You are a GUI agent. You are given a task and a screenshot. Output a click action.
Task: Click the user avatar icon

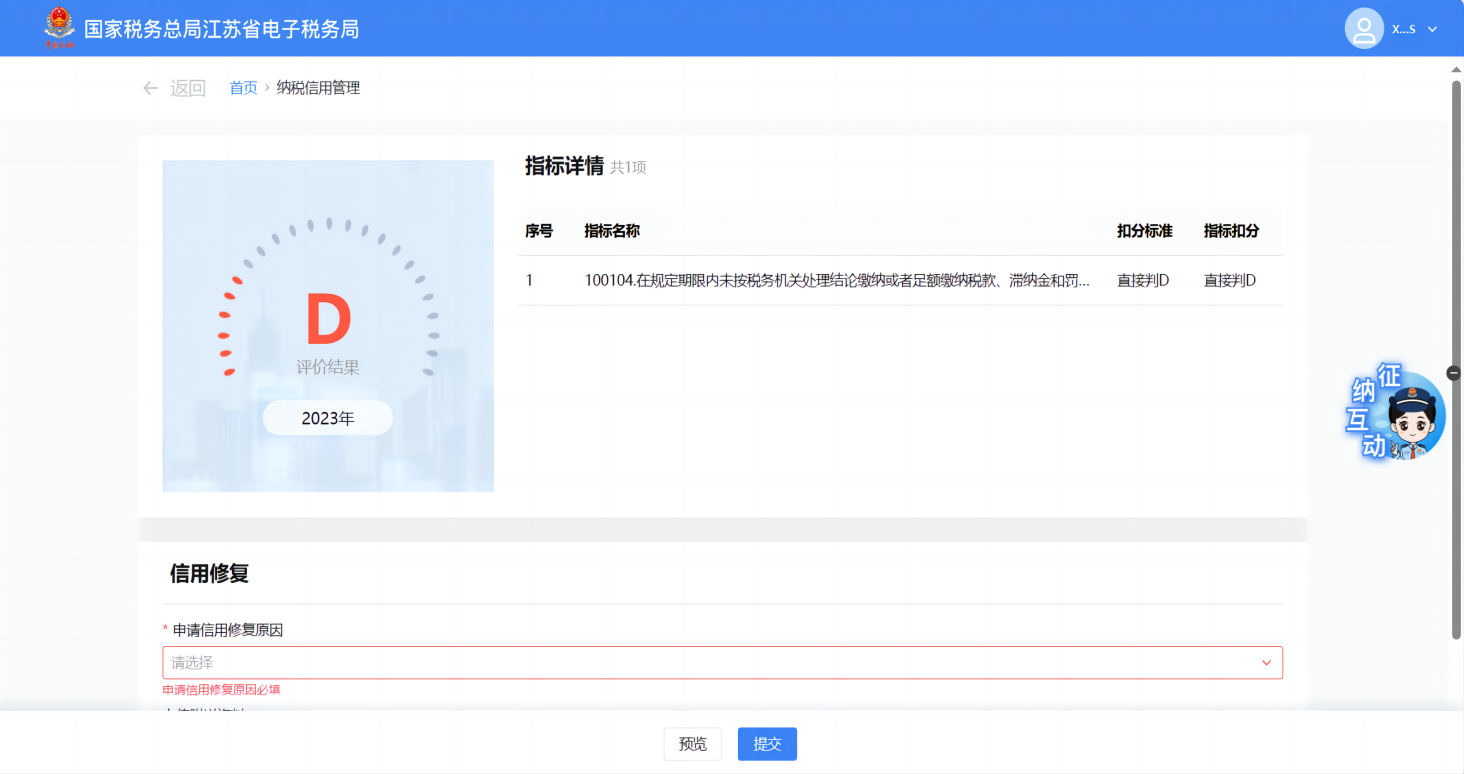pyautogui.click(x=1364, y=29)
